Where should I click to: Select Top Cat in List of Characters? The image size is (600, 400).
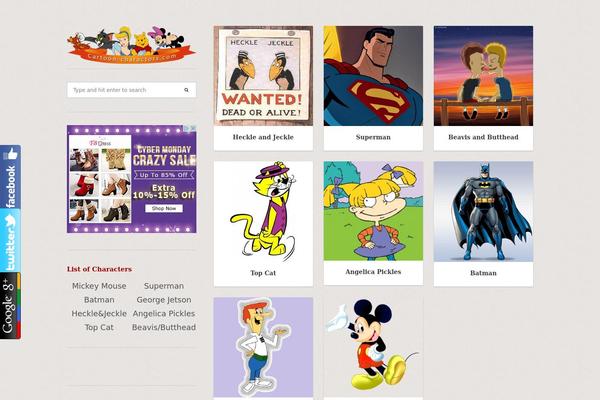pyautogui.click(x=99, y=327)
